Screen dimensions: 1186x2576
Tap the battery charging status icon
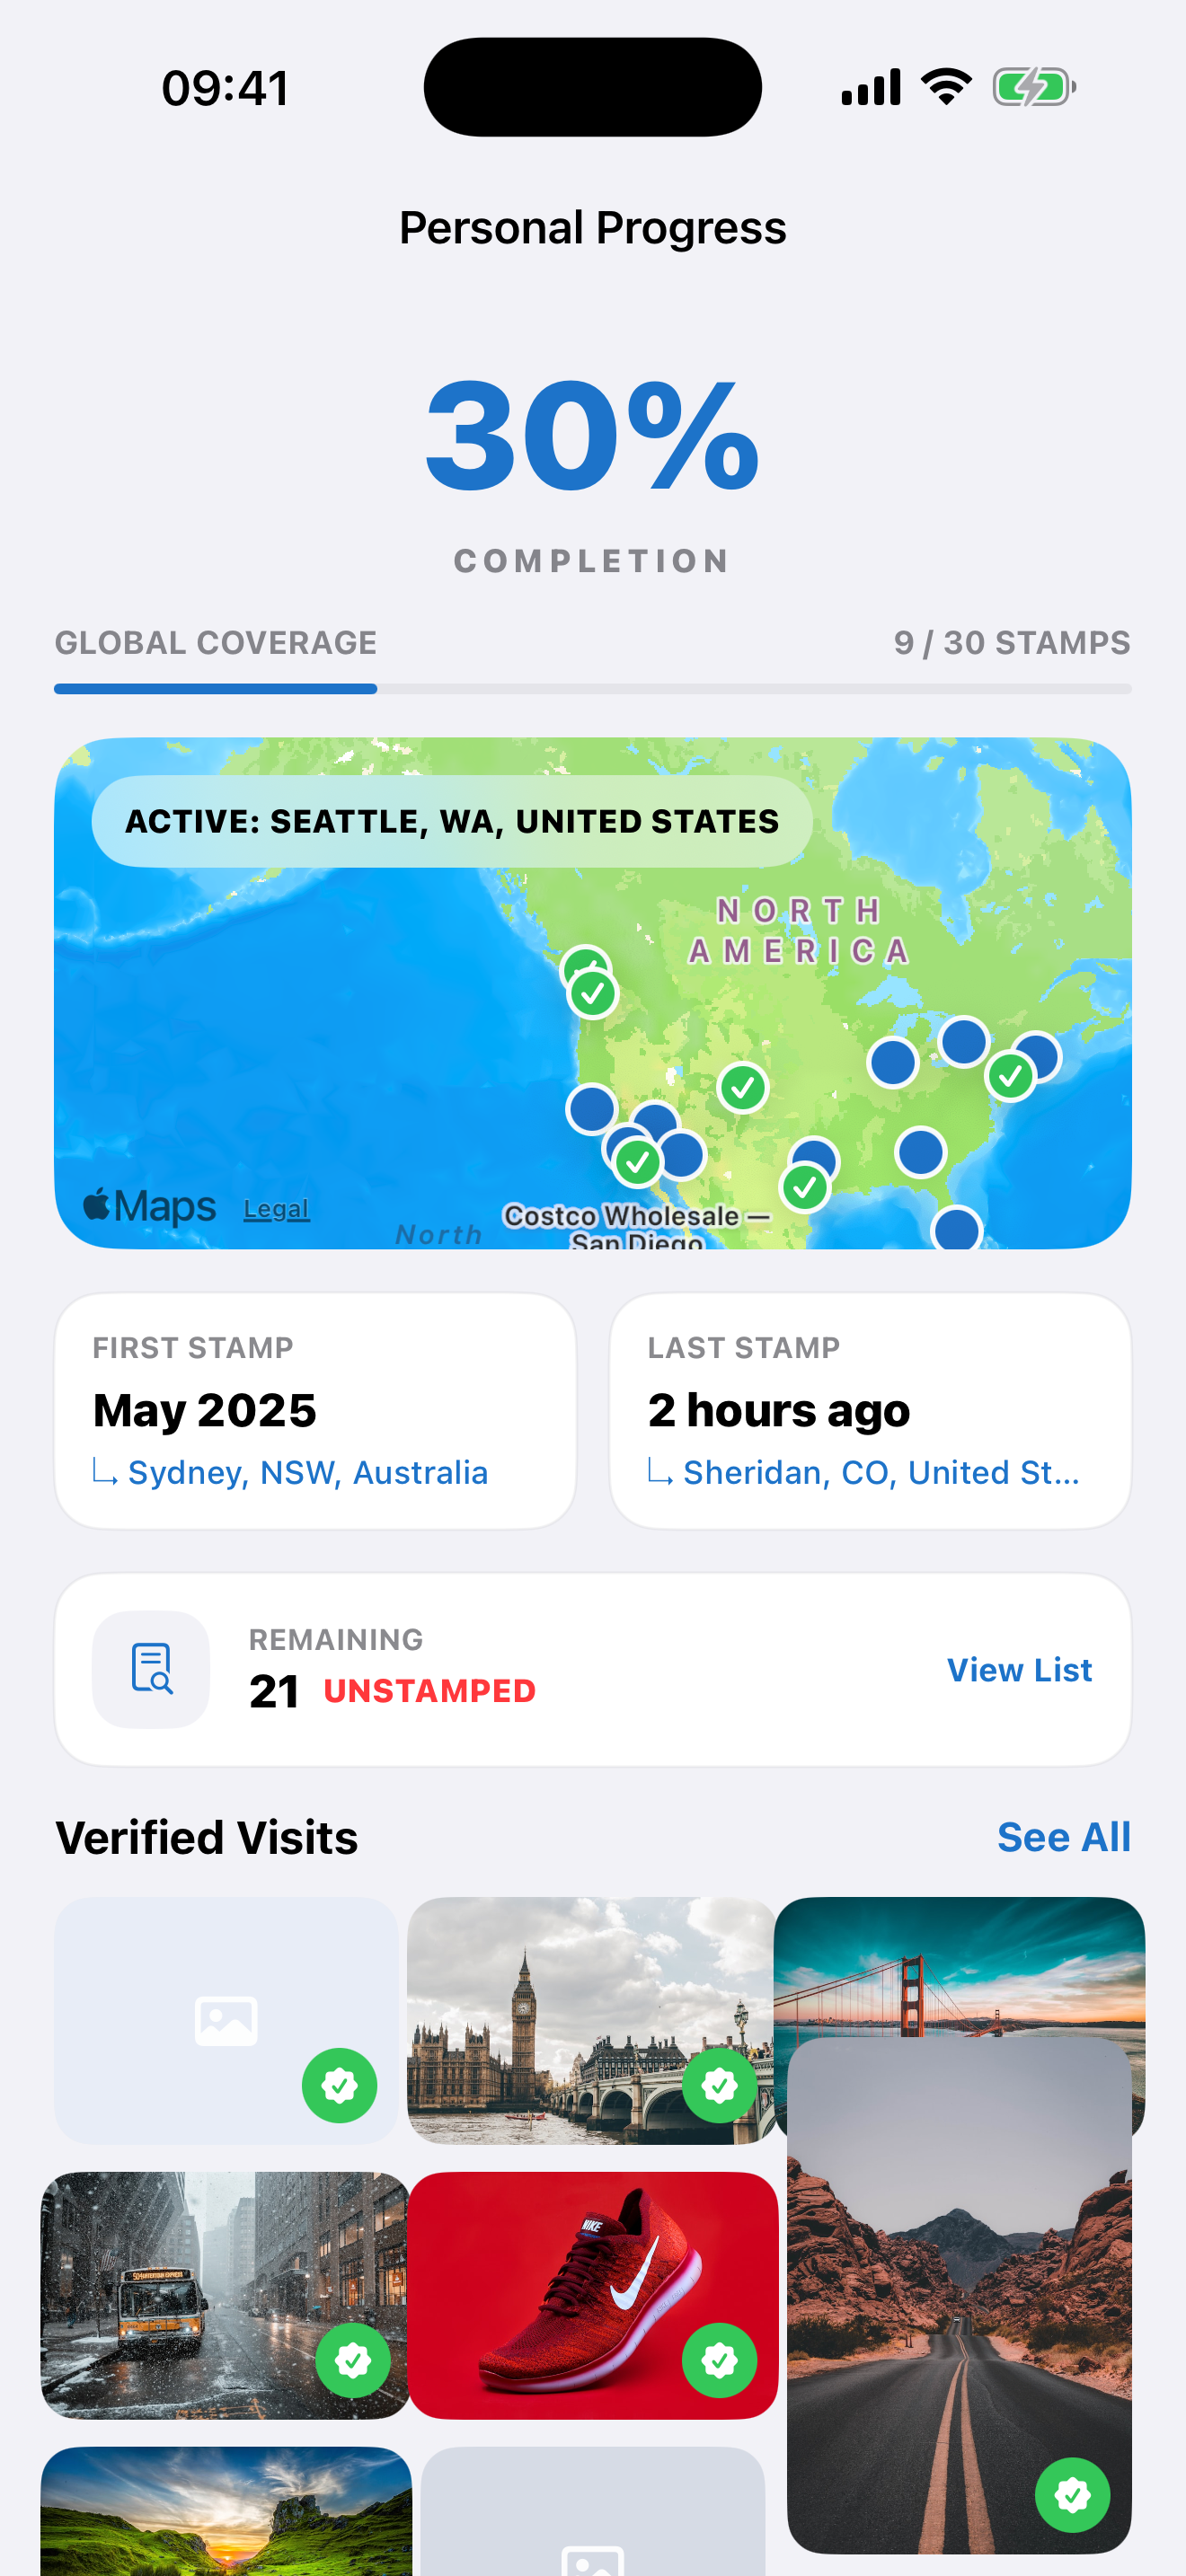click(x=1034, y=87)
